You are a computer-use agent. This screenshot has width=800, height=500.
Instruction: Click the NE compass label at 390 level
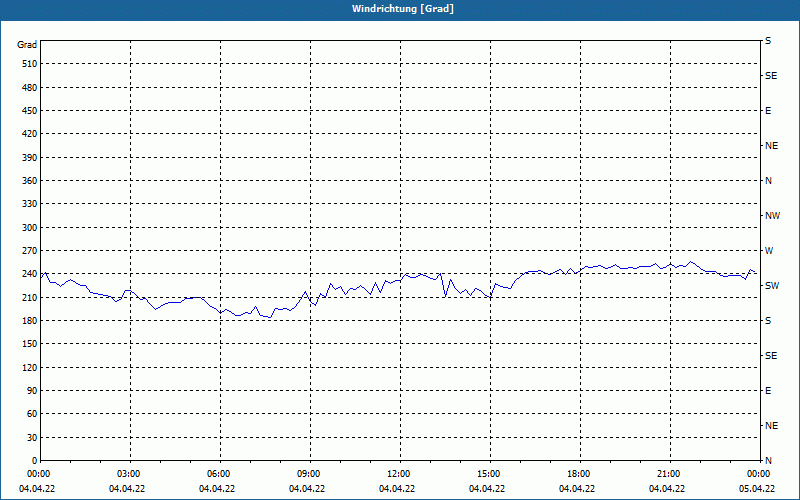[771, 146]
